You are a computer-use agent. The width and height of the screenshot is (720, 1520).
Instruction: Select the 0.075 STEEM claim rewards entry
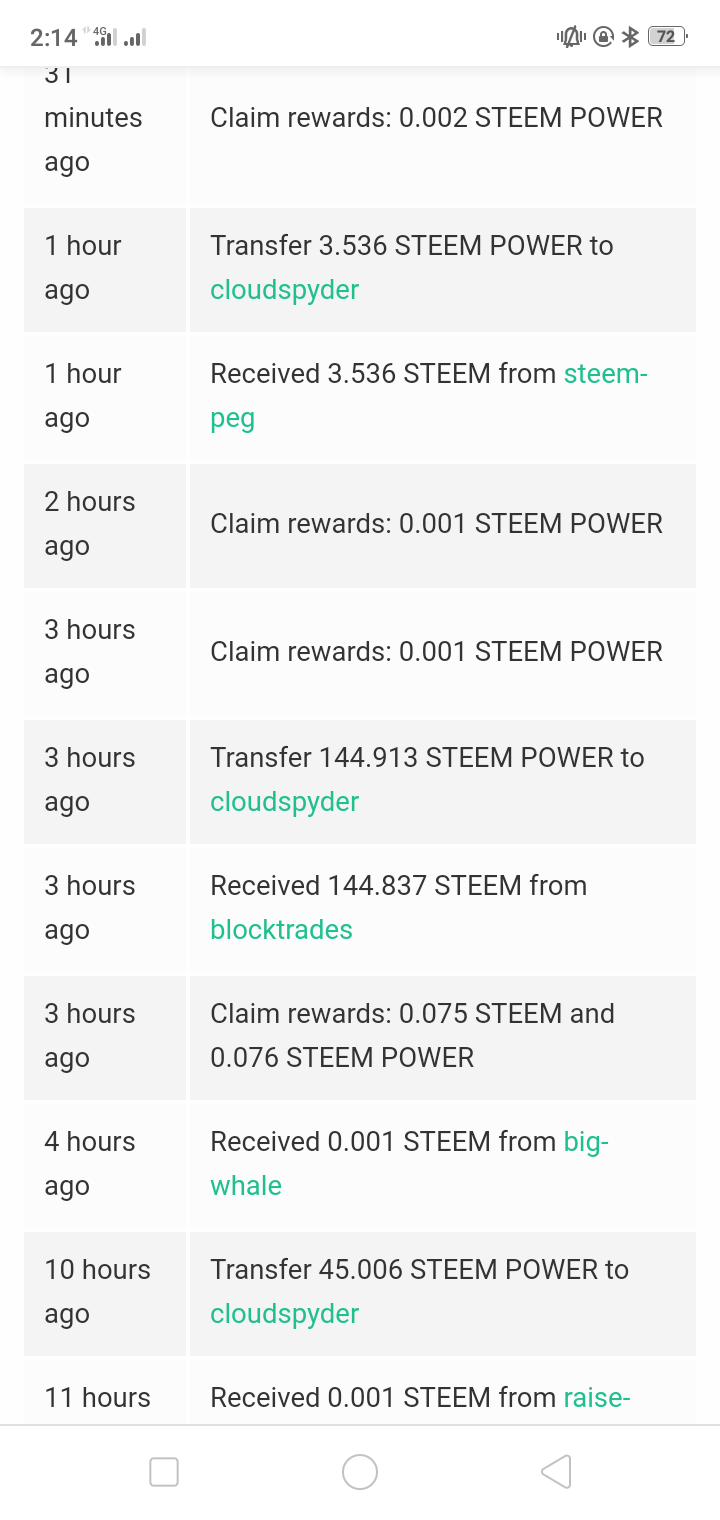[412, 1036]
